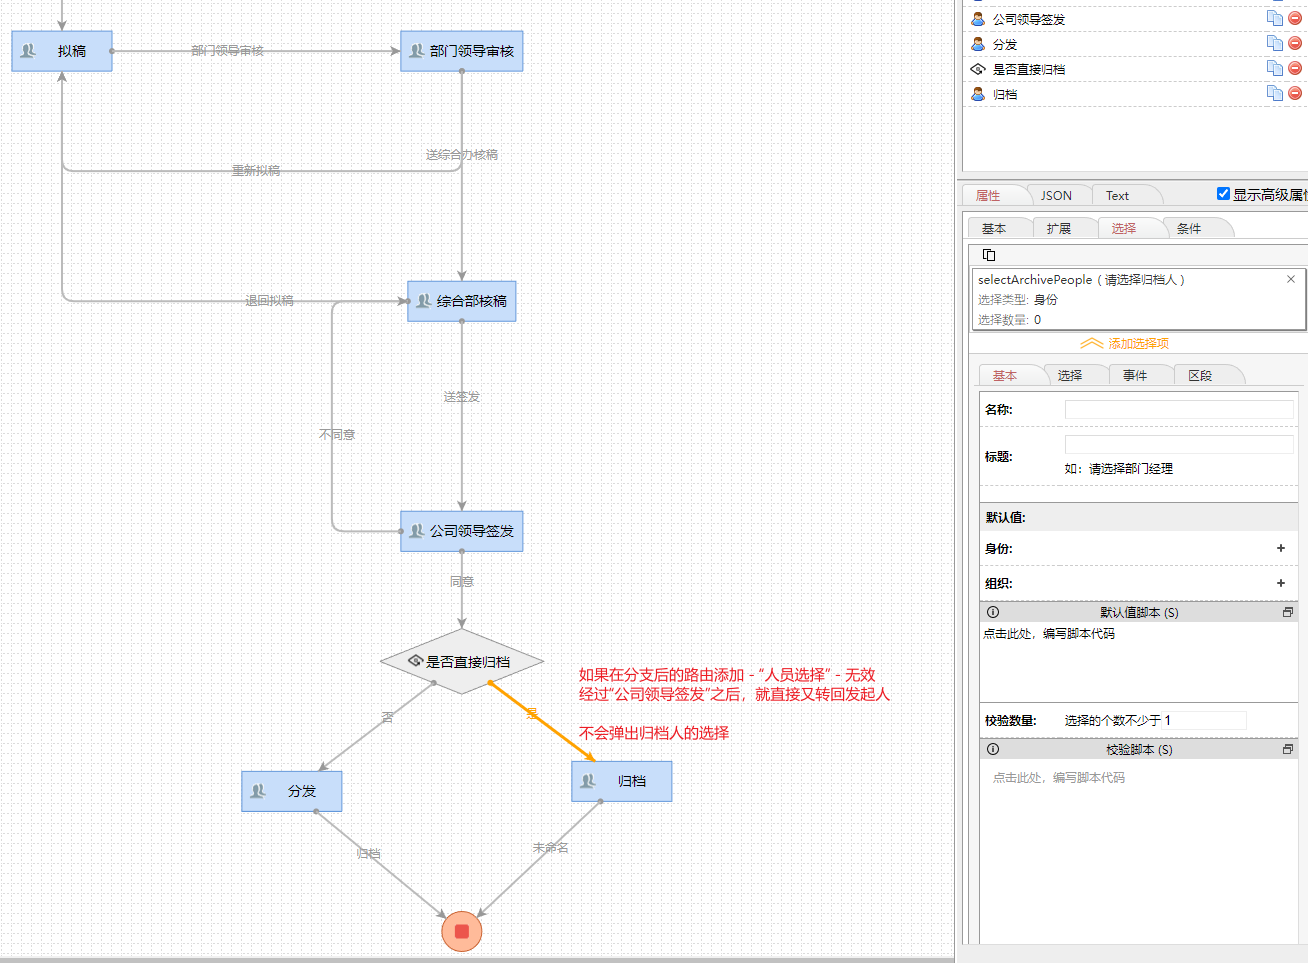The width and height of the screenshot is (1308, 963).
Task: Copy the 公司领导签发 activity in list
Action: pos(1274,18)
